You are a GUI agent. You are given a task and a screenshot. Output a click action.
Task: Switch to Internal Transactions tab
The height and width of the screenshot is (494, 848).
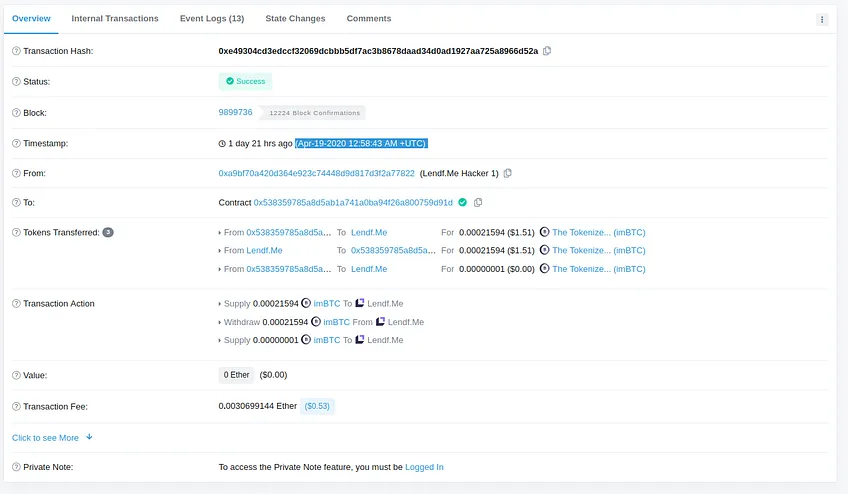pos(115,18)
